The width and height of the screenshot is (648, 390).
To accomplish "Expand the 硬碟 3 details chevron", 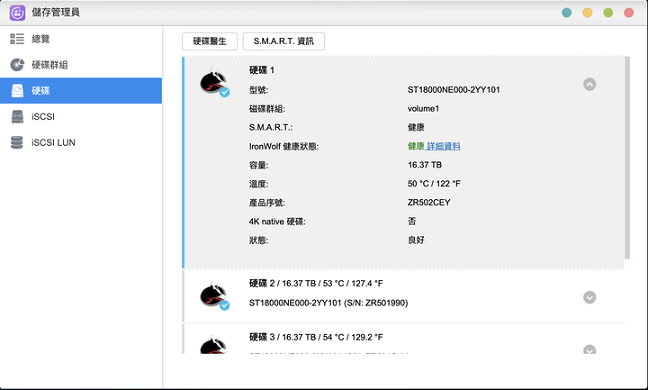I will [x=589, y=350].
